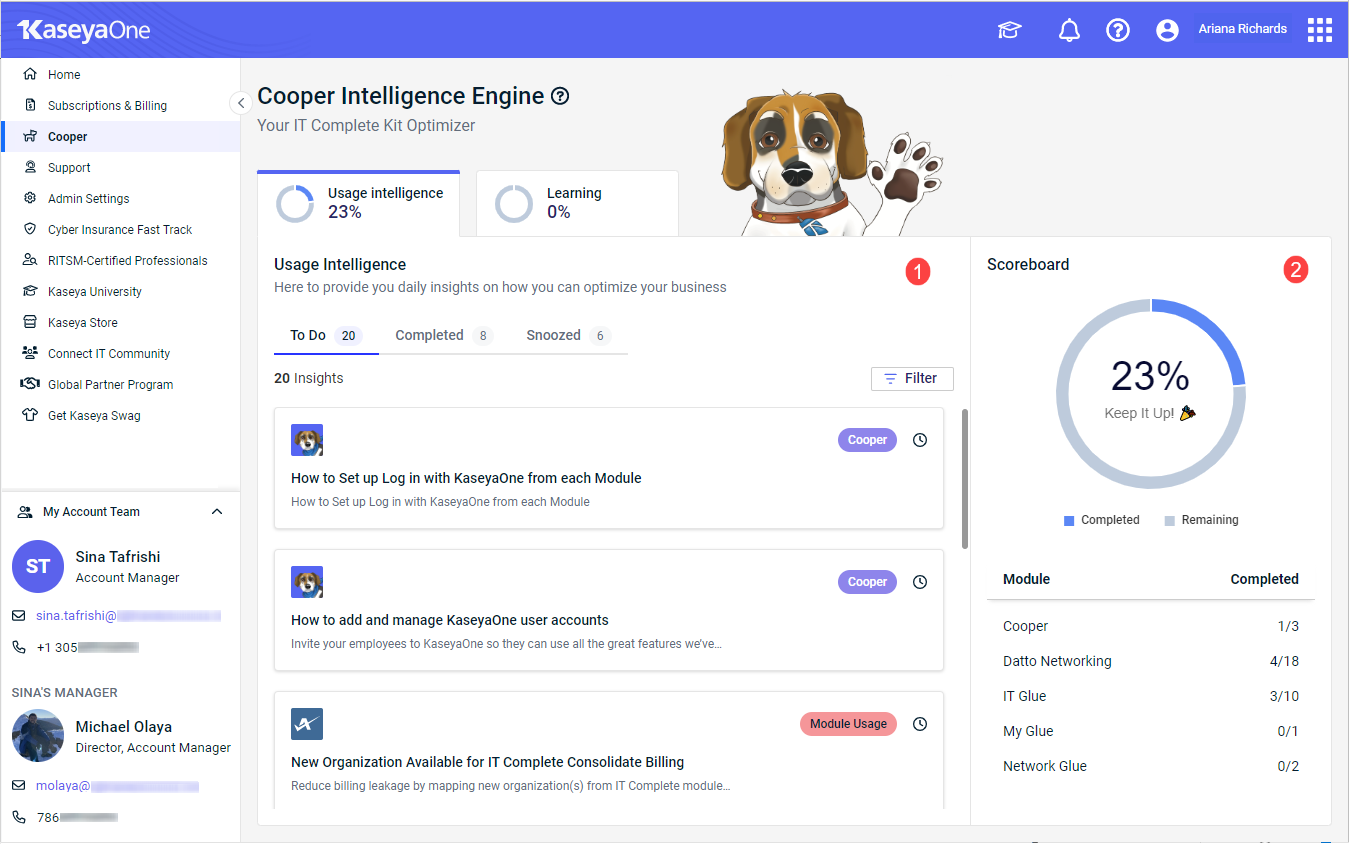
Task: Click the IT Glue row showing 3/10
Action: [1150, 696]
